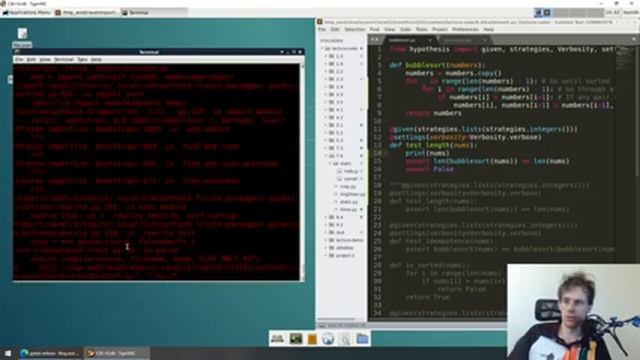Screen dimensions: 640x360
Task: Close the bubblesort.py tab
Action: point(430,40)
